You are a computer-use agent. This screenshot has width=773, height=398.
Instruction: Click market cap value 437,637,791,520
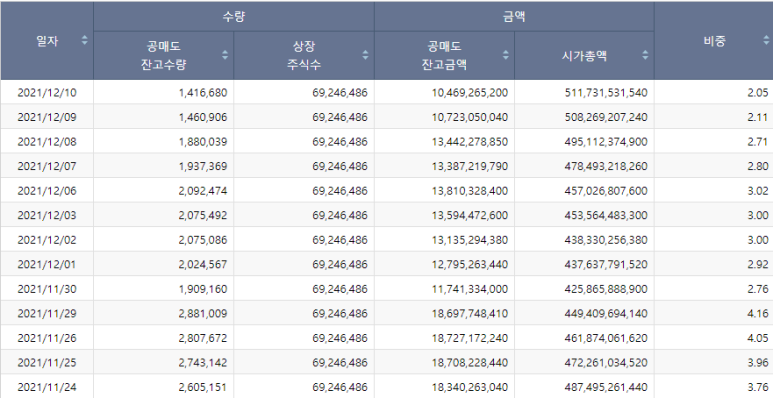tap(606, 264)
